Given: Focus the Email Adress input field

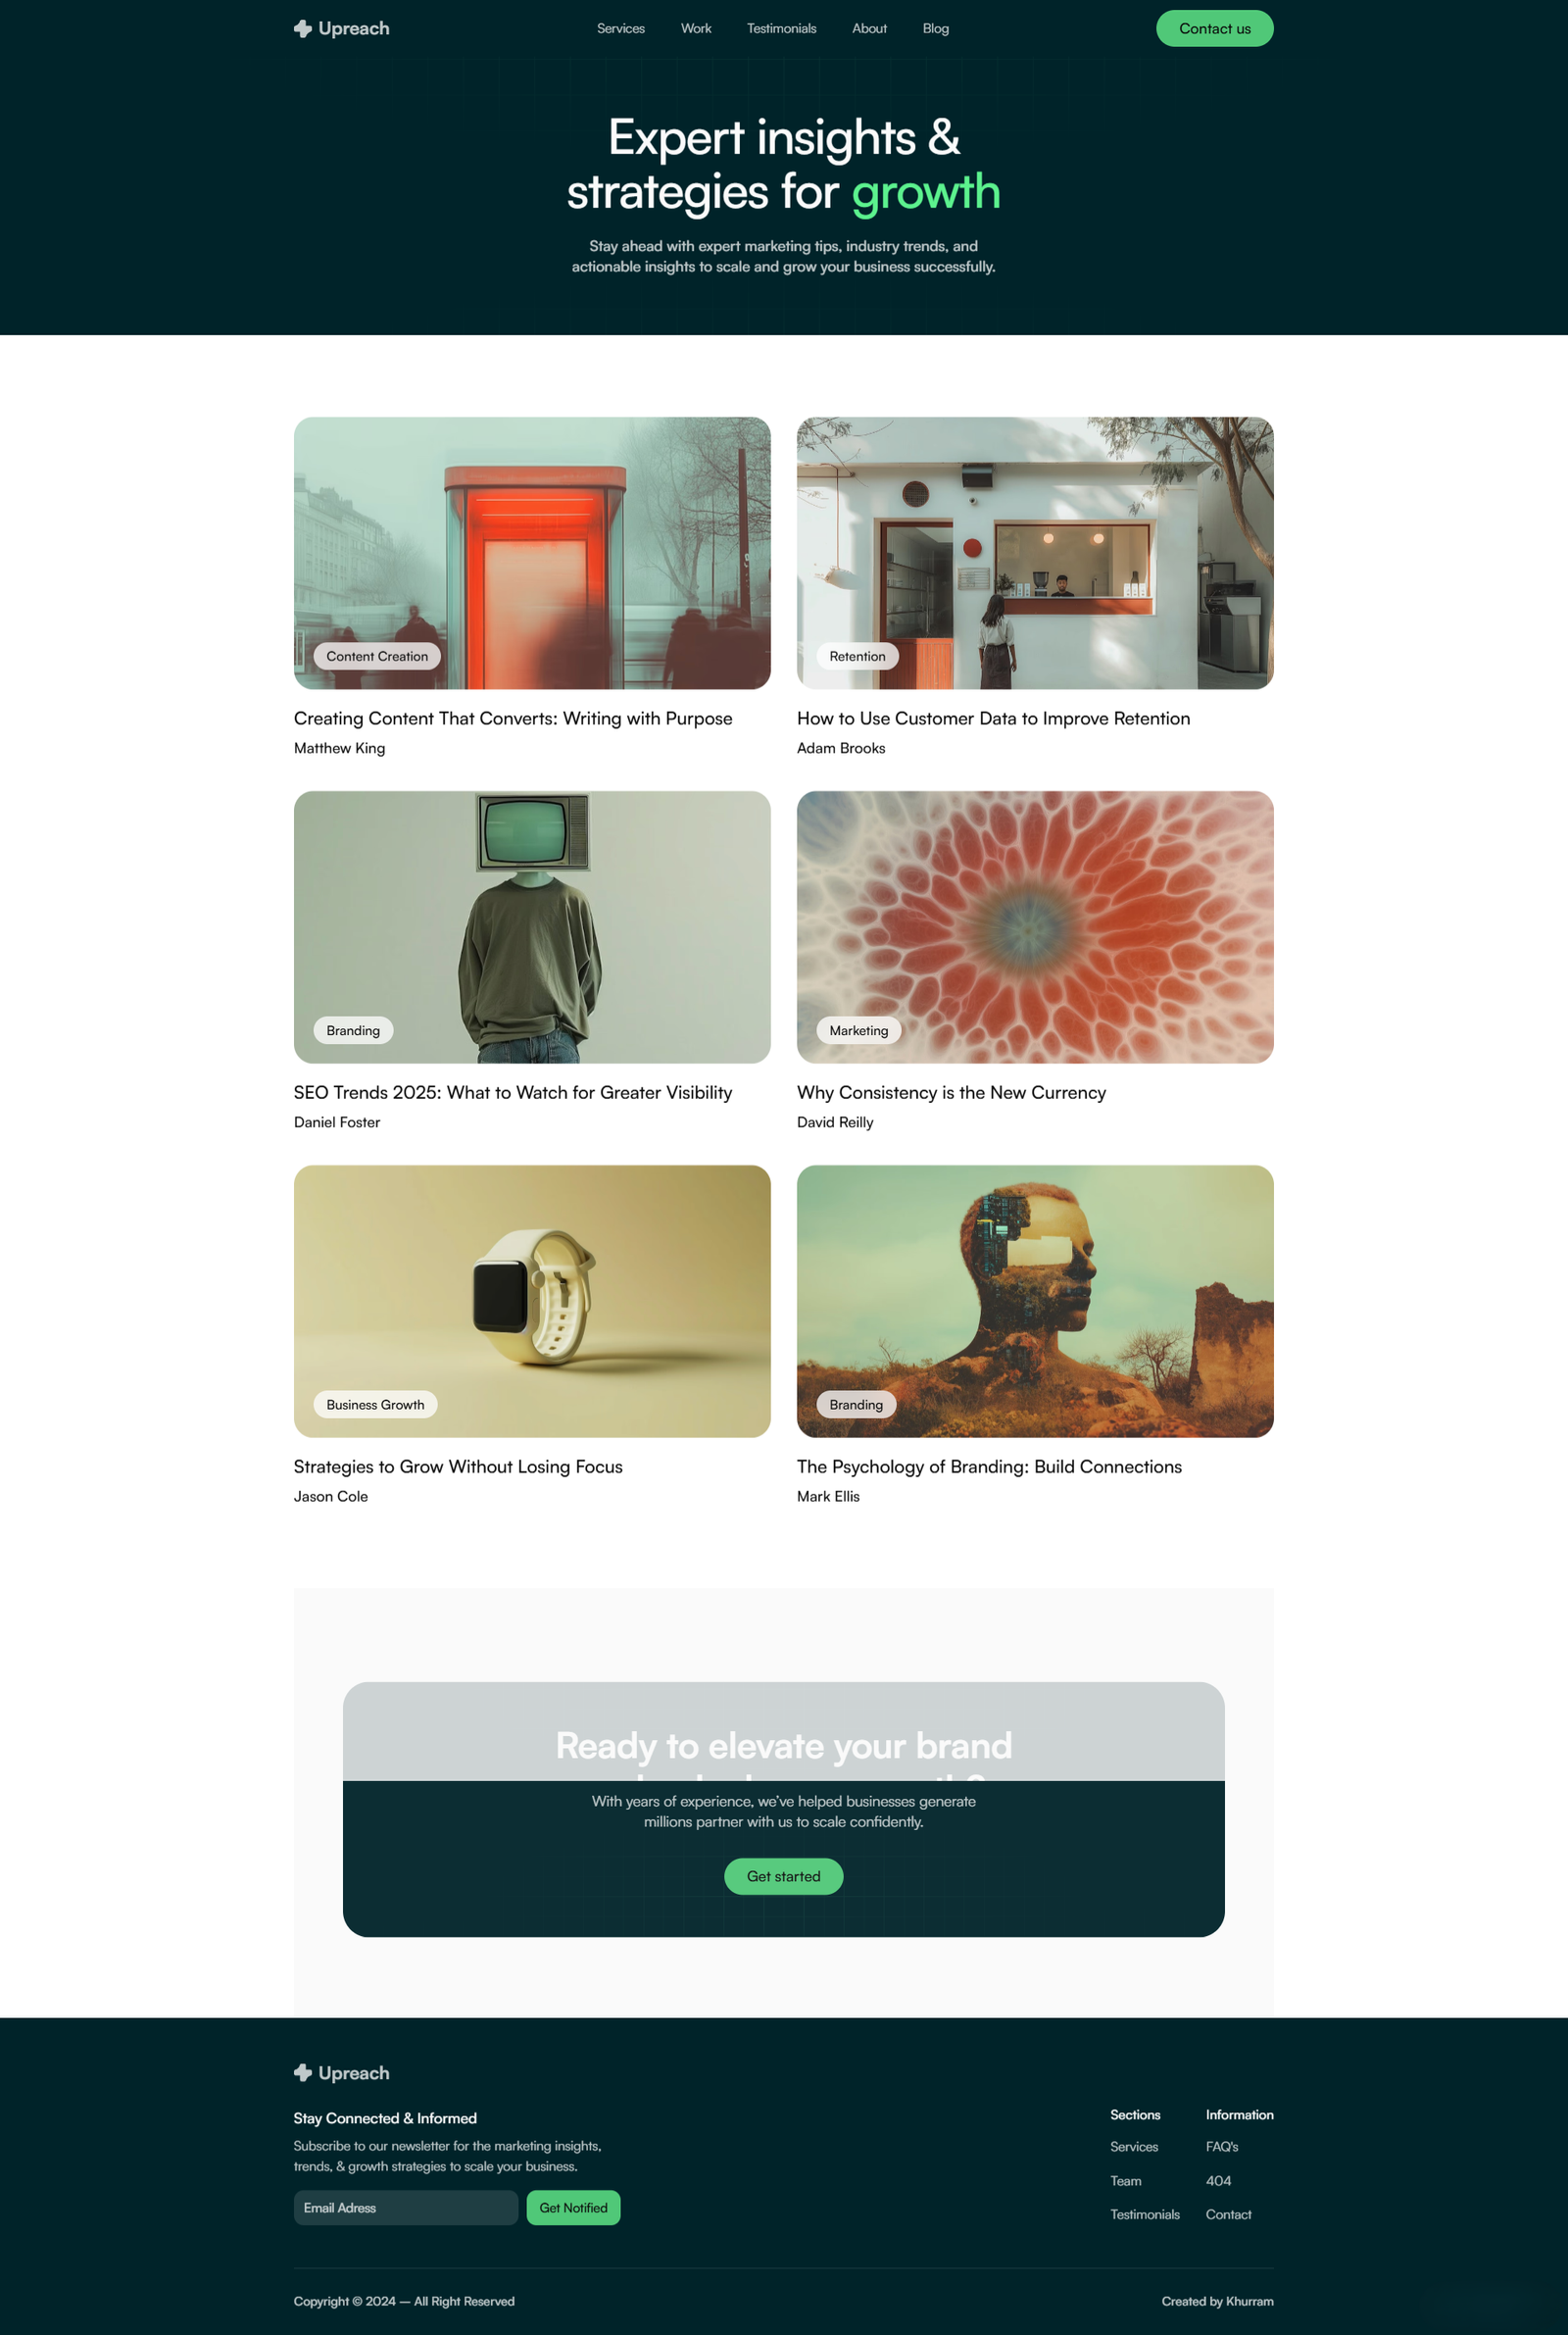Looking at the screenshot, I should coord(405,2208).
